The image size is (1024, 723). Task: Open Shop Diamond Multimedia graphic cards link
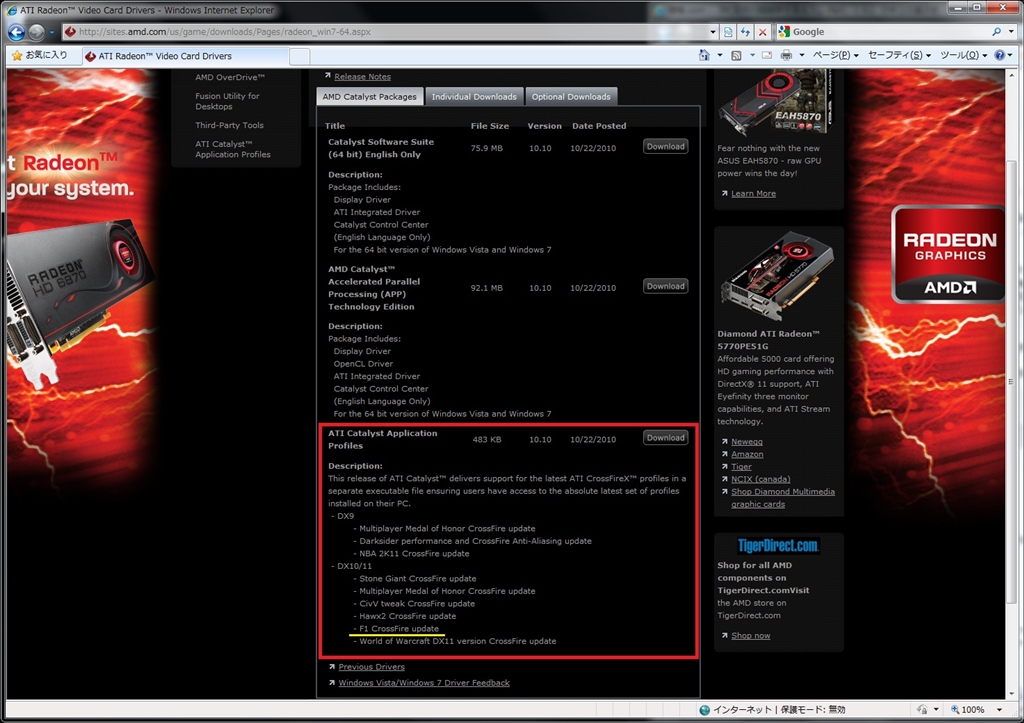point(783,498)
